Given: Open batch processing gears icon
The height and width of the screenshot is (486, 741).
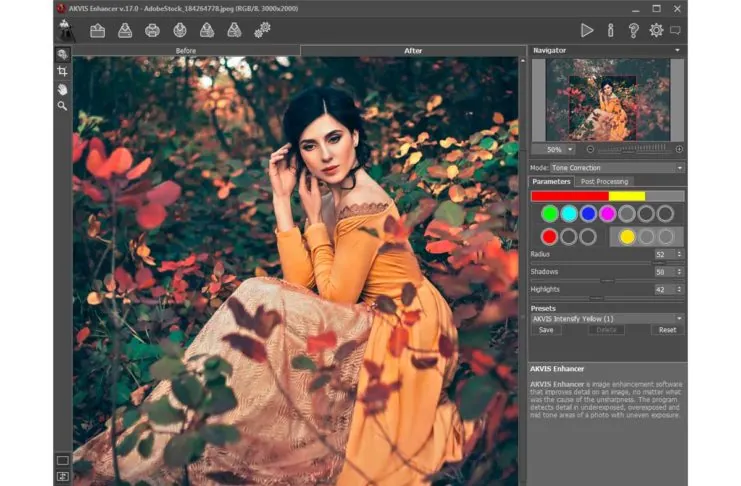Looking at the screenshot, I should pos(262,30).
